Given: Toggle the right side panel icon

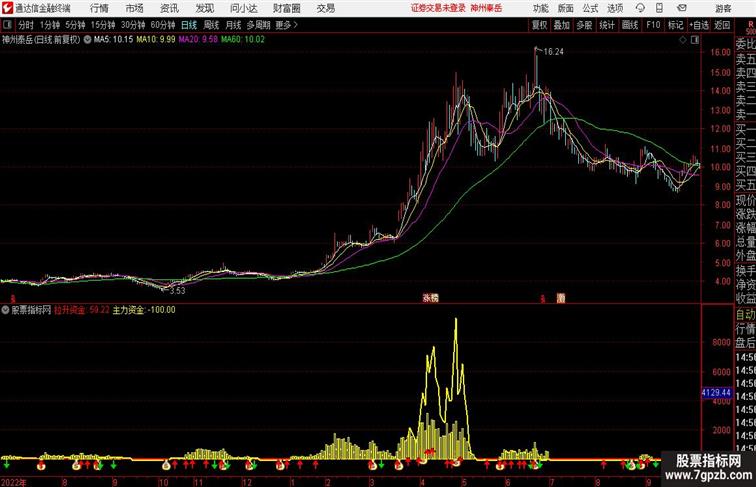Looking at the screenshot, I should point(695,40).
